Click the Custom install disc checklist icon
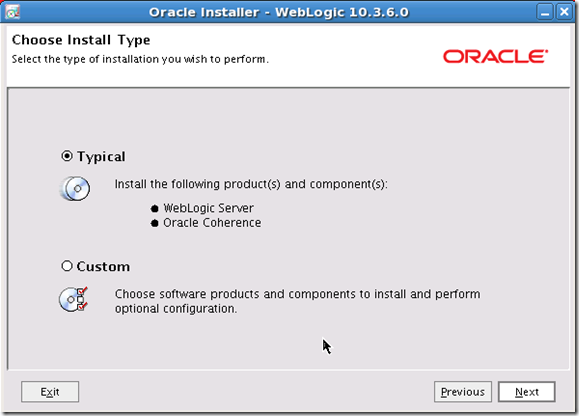Image resolution: width=579 pixels, height=416 pixels. [x=73, y=299]
